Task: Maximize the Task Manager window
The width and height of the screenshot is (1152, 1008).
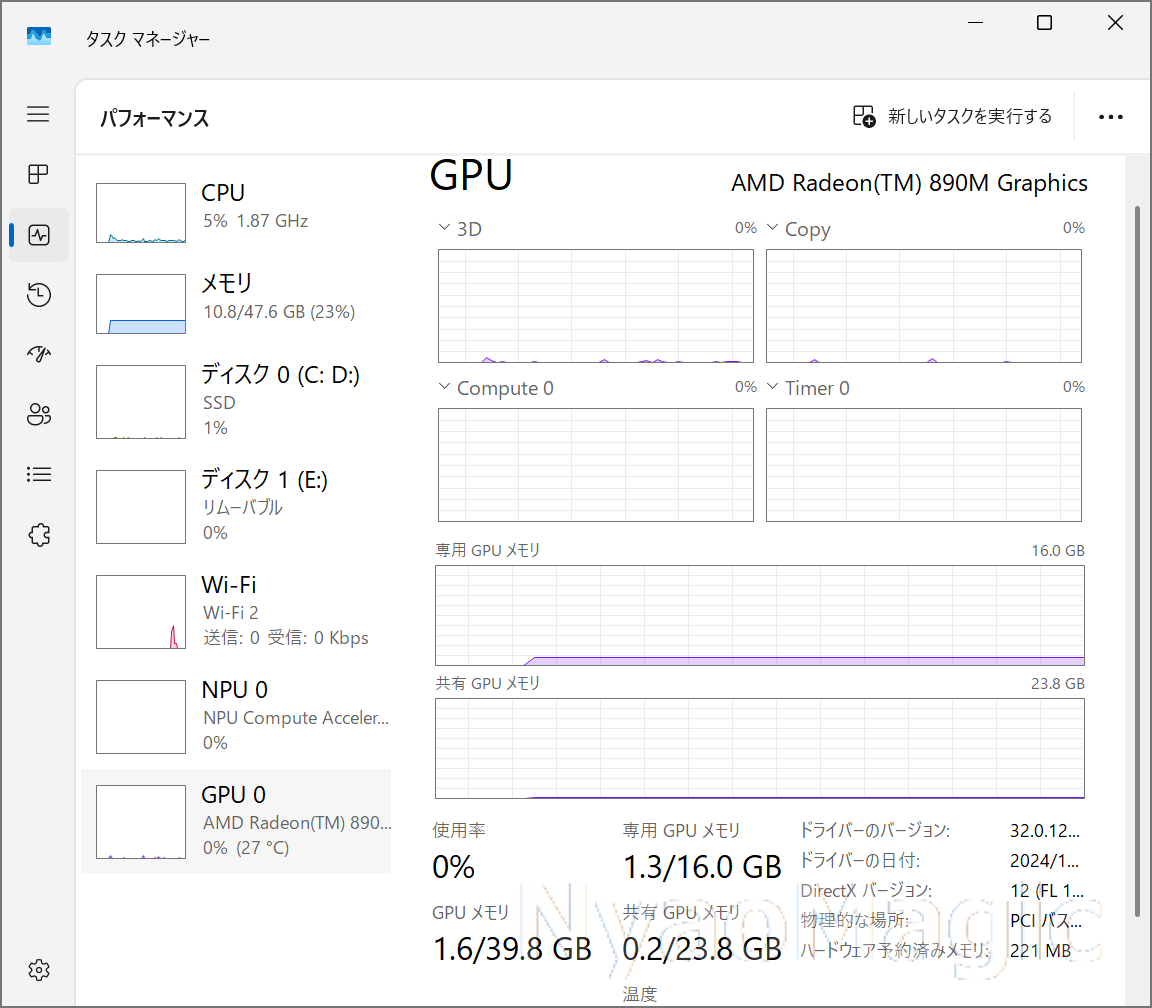Action: pyautogui.click(x=1044, y=23)
